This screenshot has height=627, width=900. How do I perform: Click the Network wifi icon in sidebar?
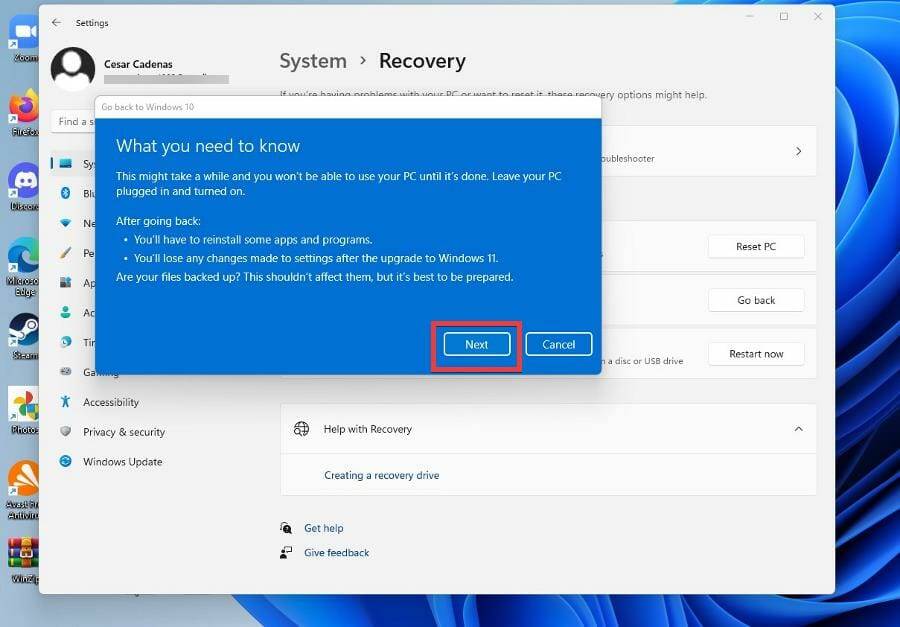tap(65, 223)
